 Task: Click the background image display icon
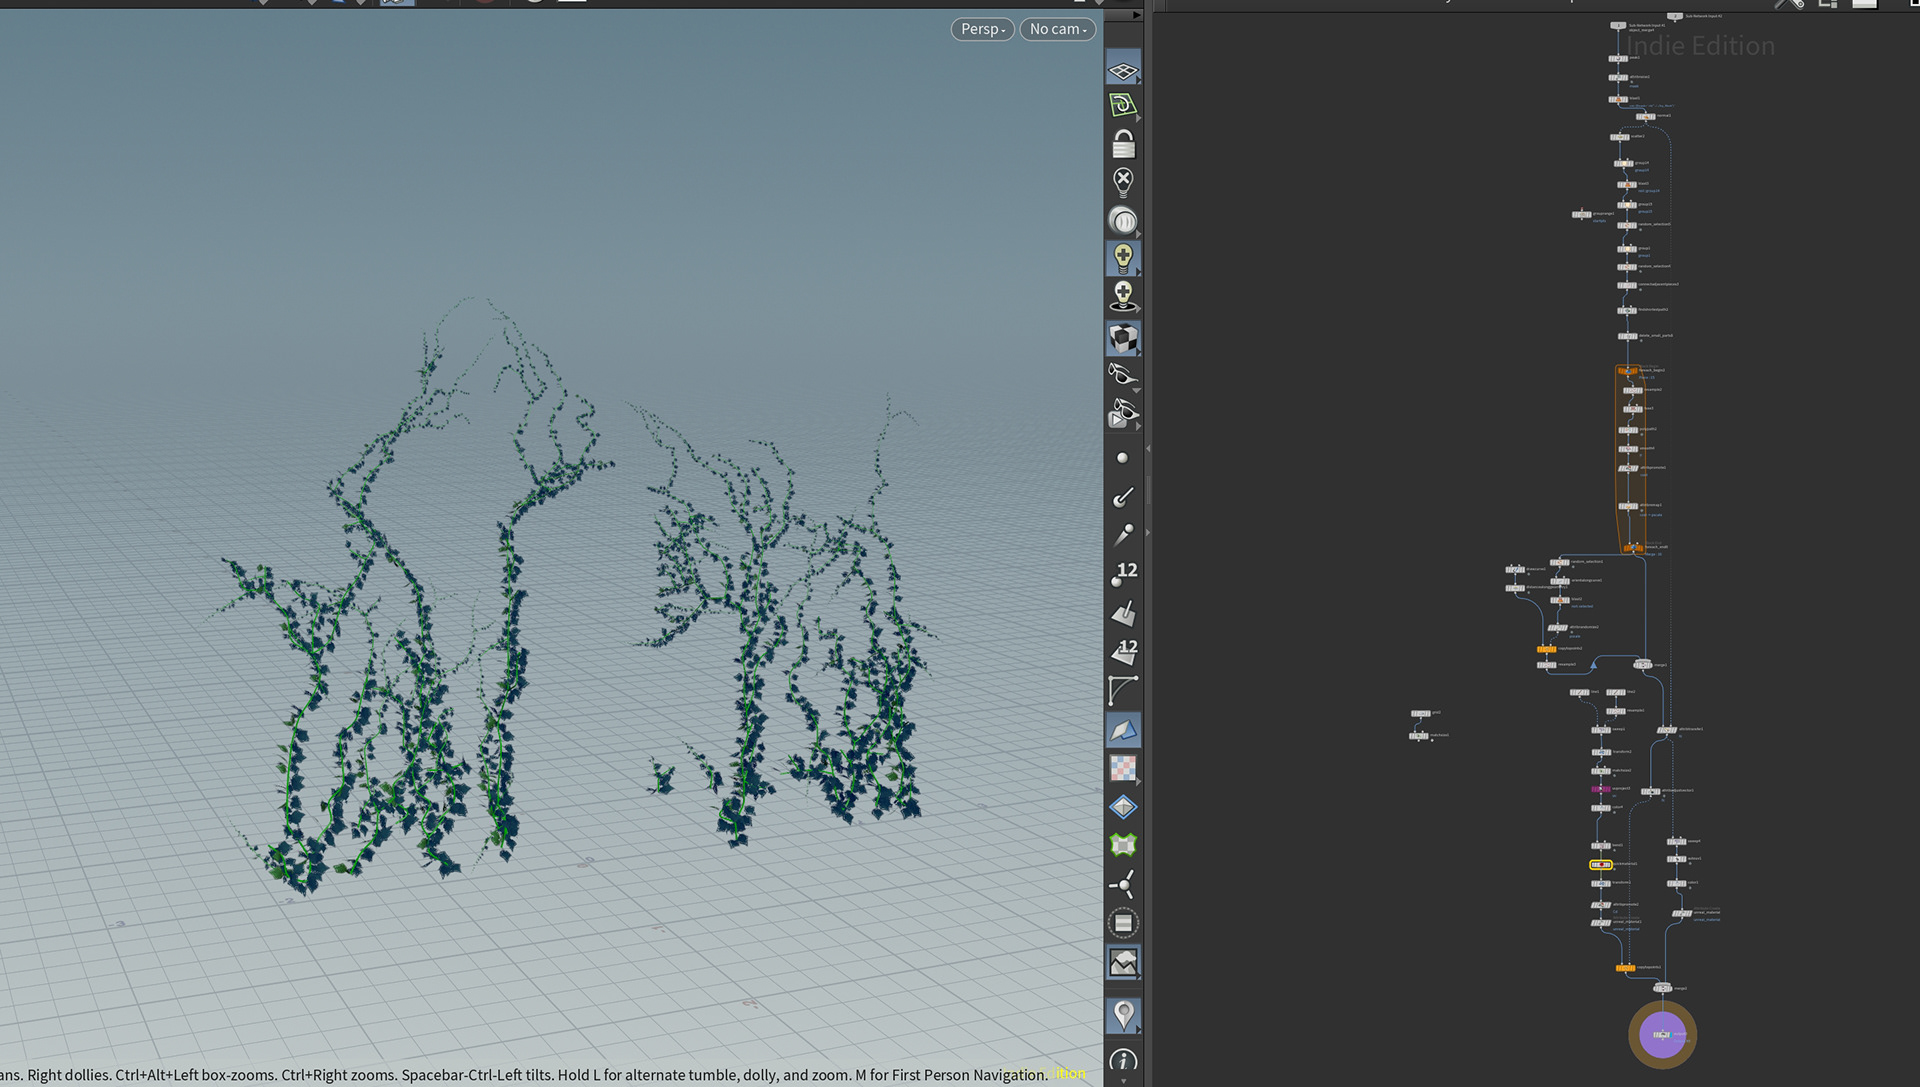pyautogui.click(x=1123, y=963)
